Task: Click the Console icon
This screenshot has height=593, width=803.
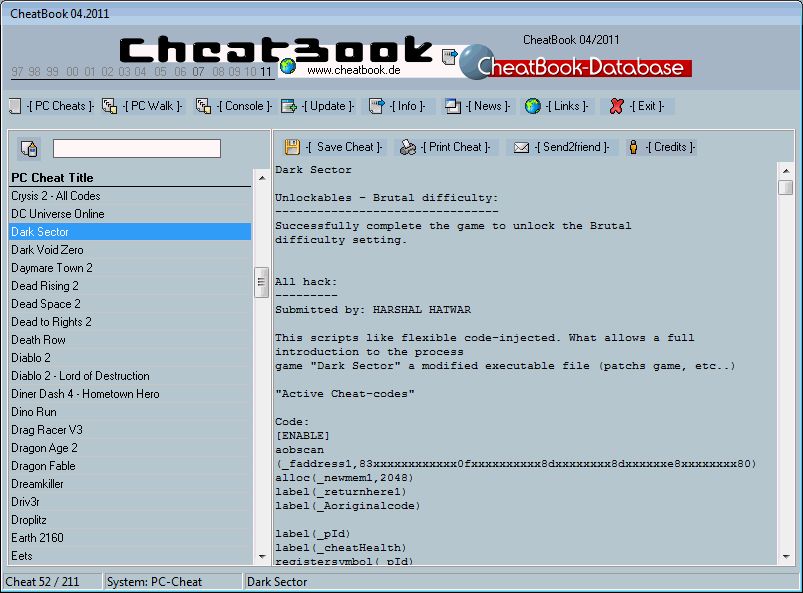Action: (203, 106)
